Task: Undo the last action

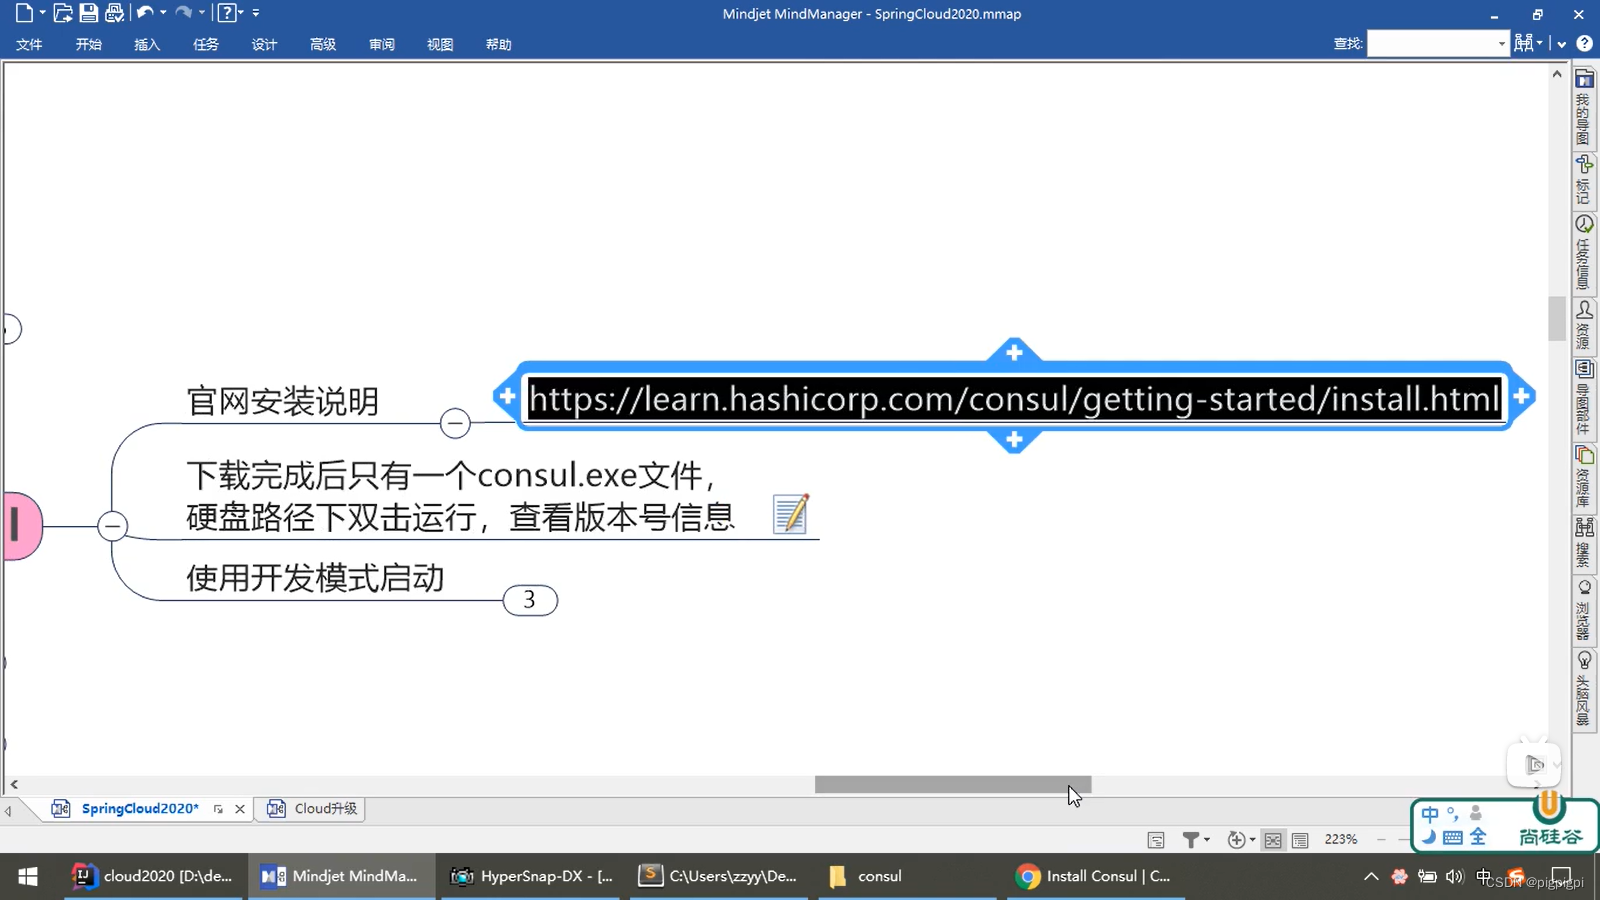Action: (145, 13)
